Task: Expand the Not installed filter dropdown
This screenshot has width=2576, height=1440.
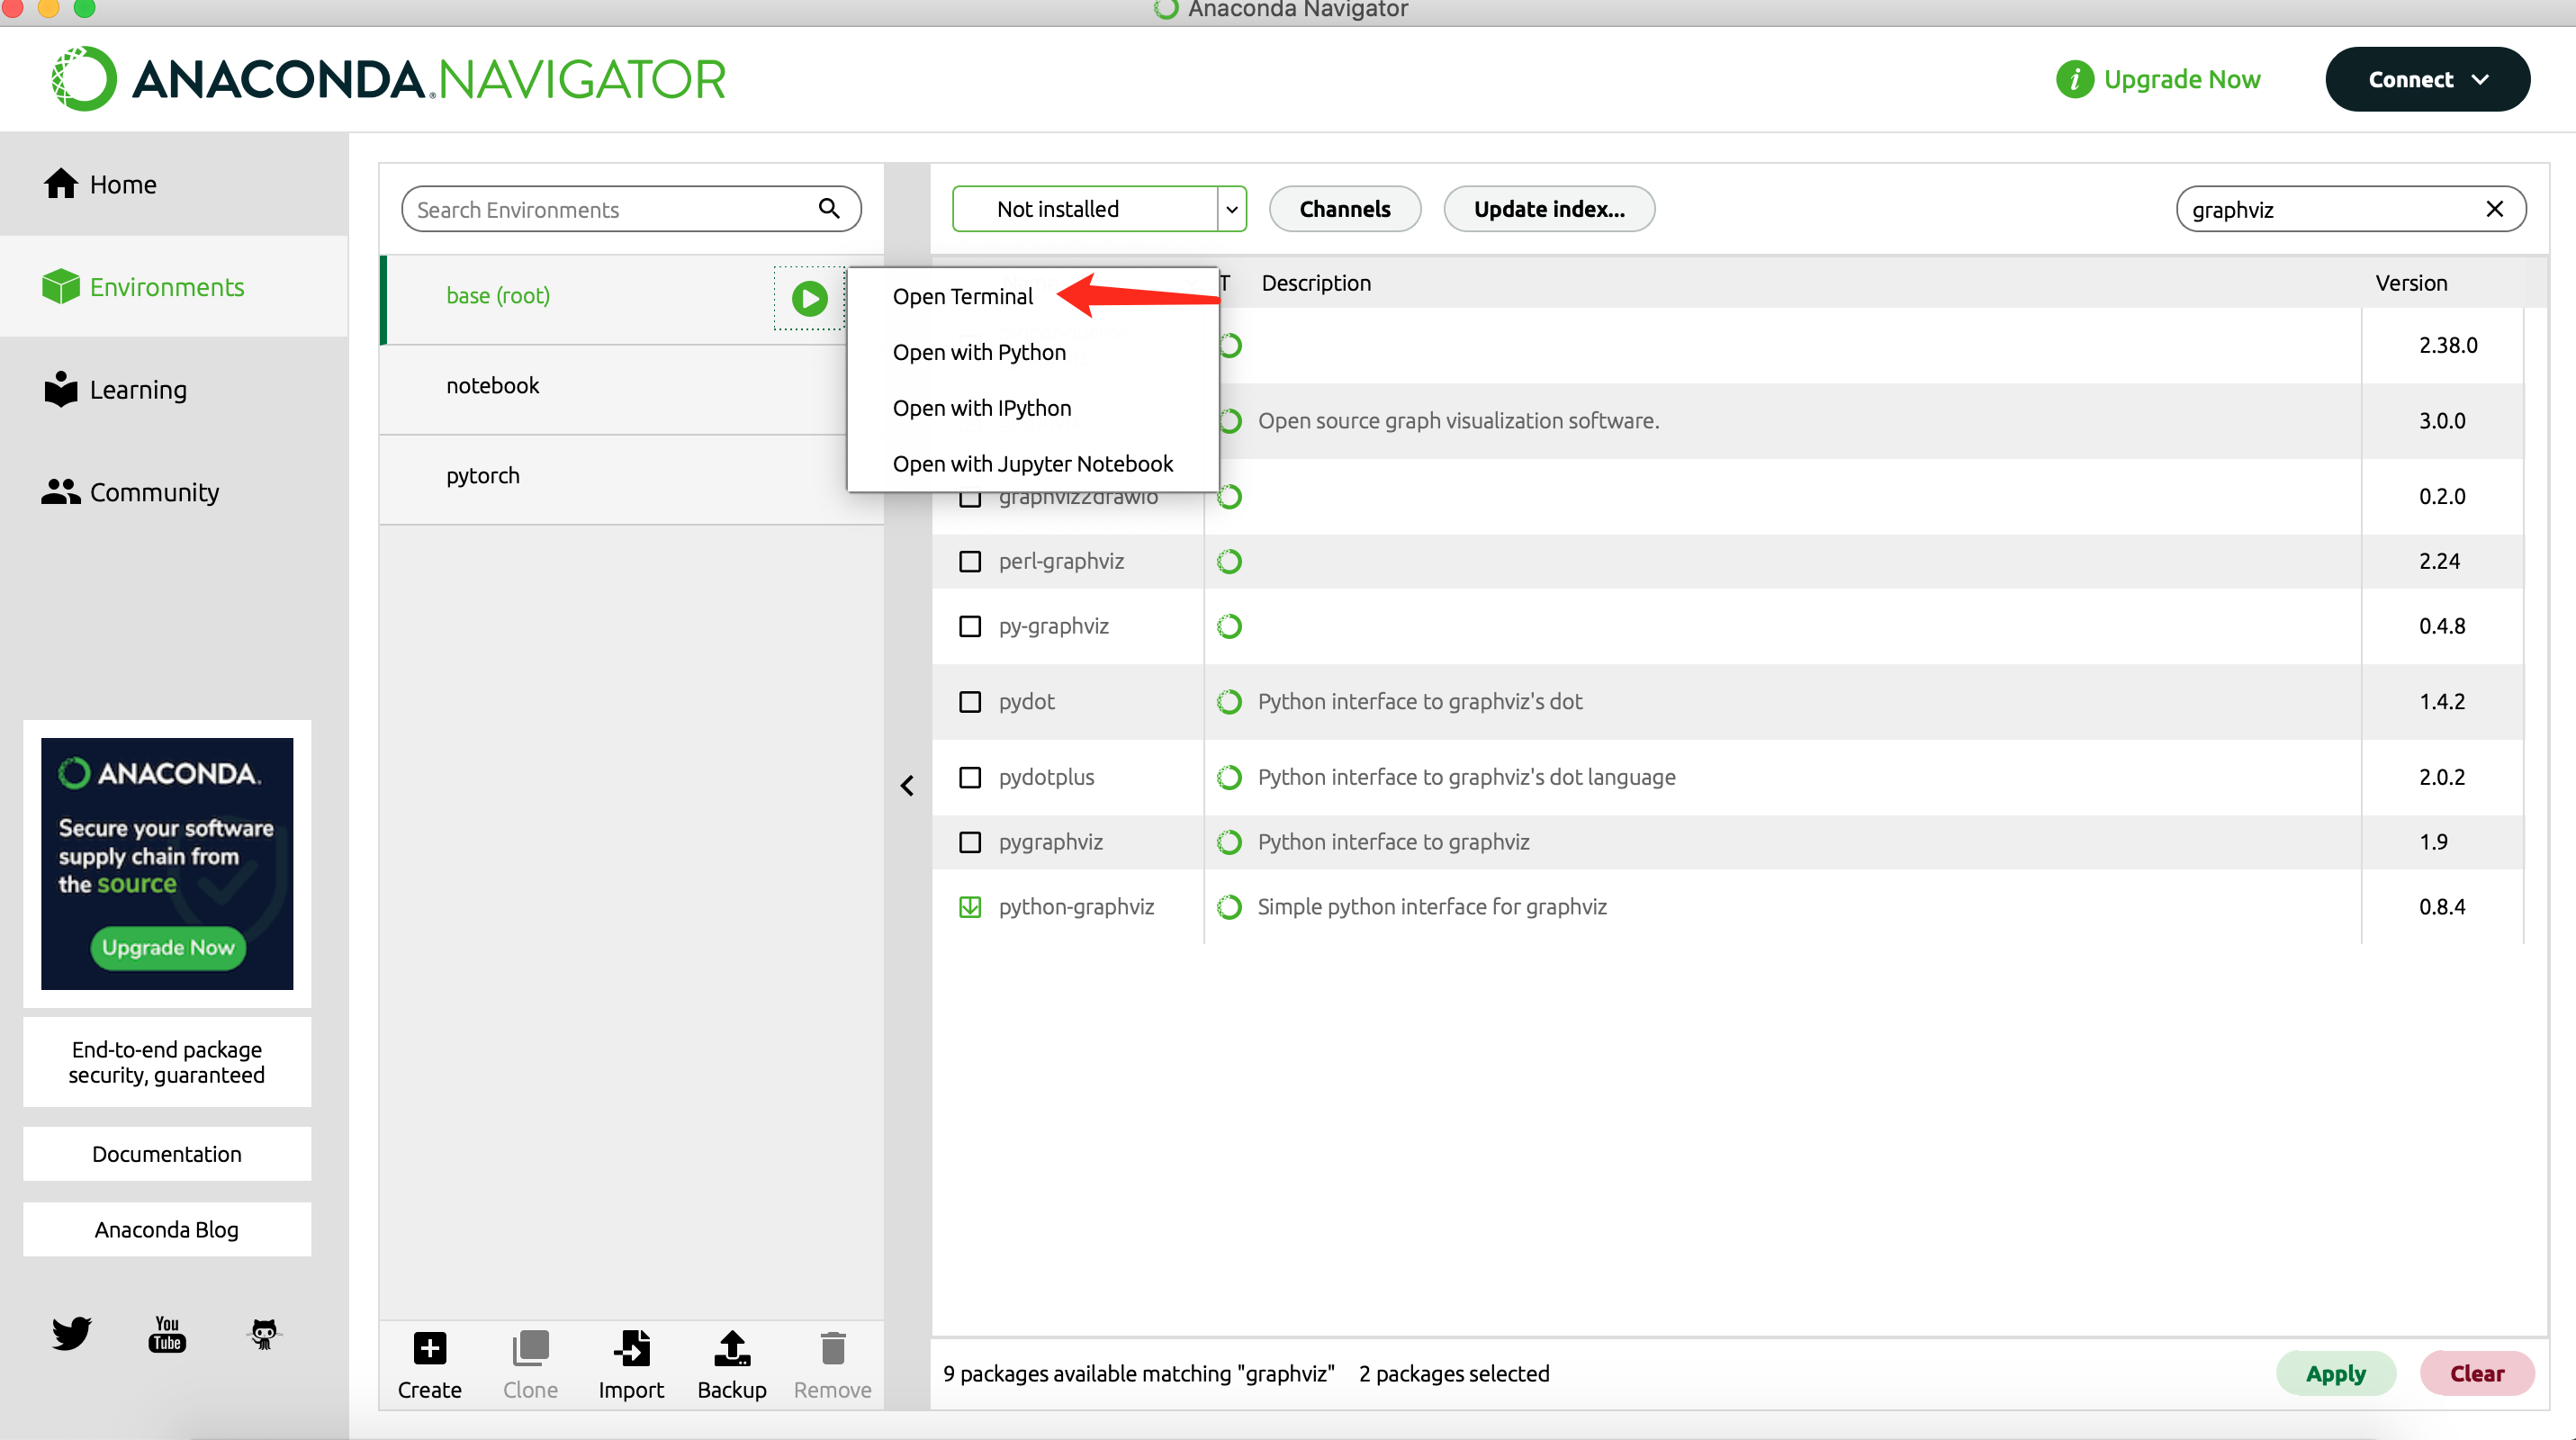Action: (x=1231, y=209)
